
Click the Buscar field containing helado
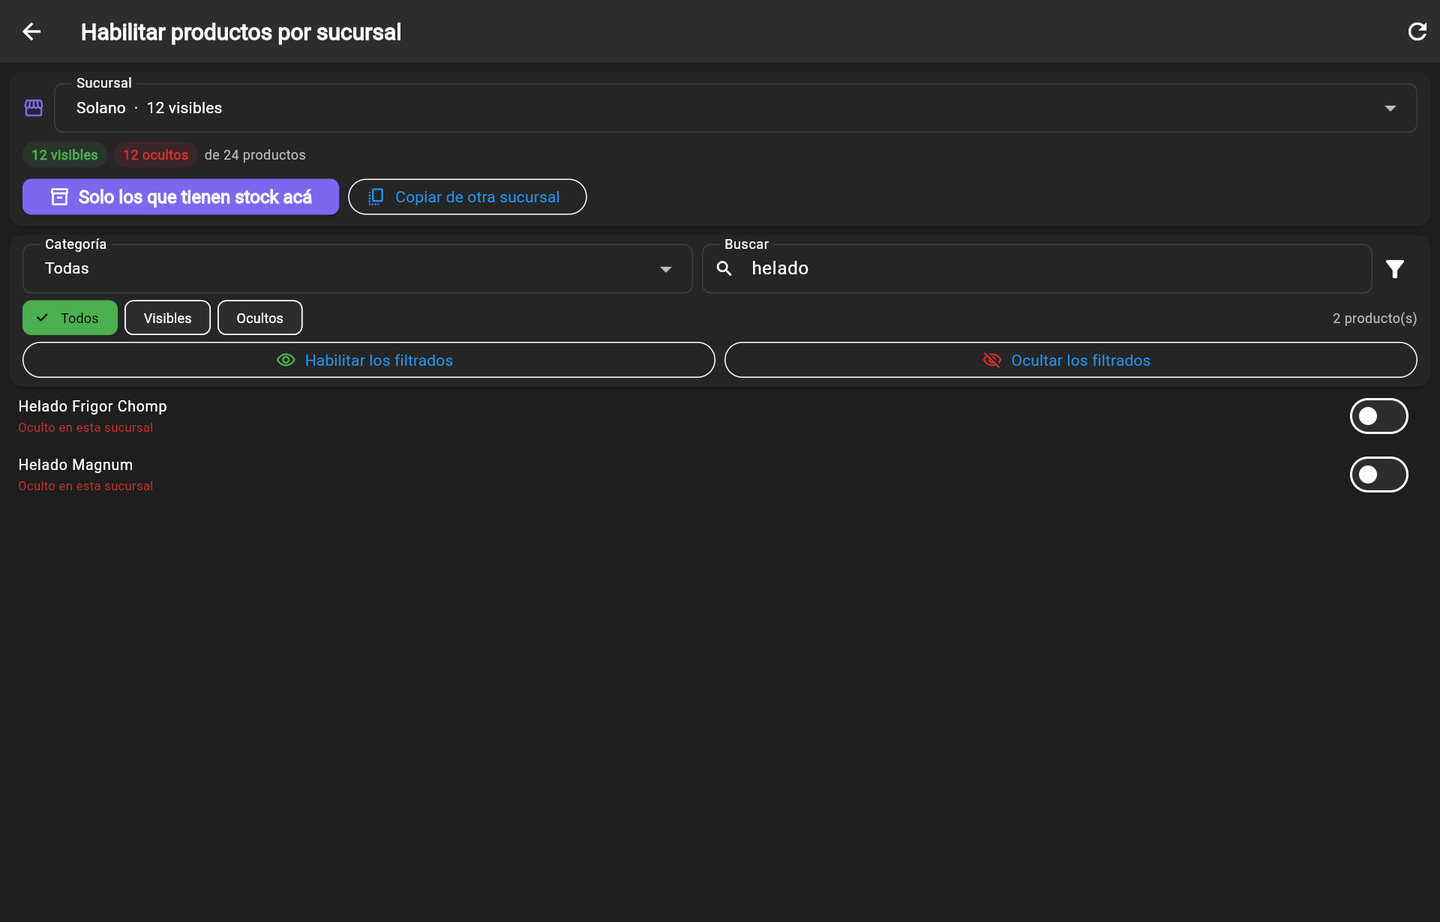1037,269
